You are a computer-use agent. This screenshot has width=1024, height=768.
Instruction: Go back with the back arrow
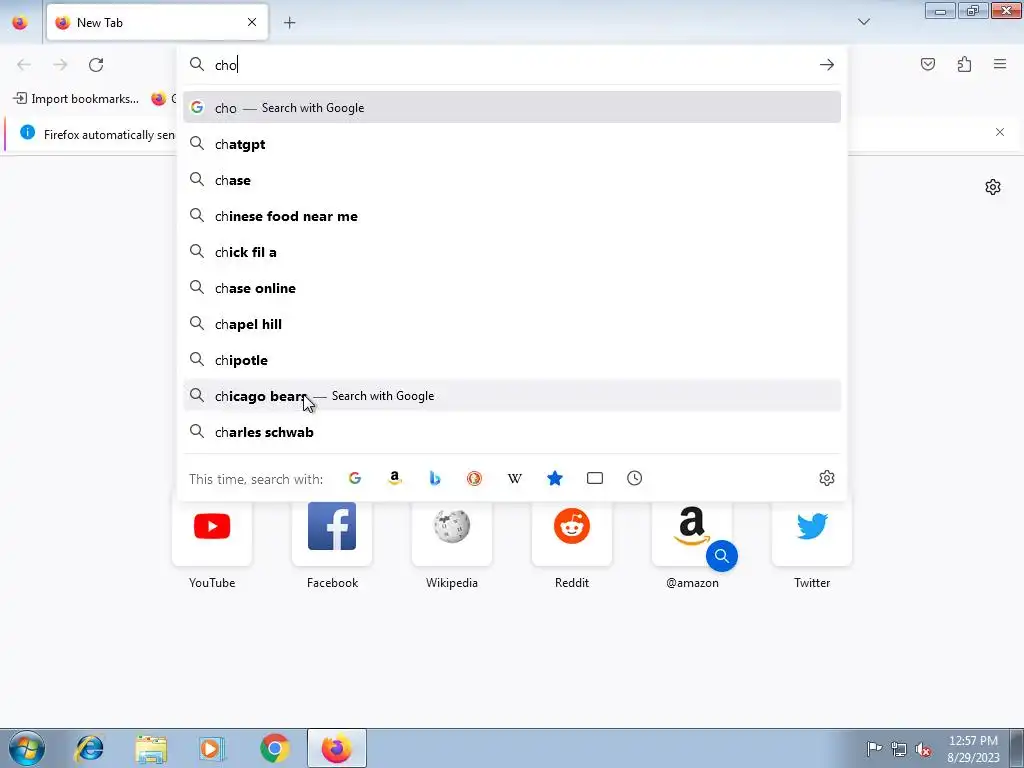coord(24,65)
